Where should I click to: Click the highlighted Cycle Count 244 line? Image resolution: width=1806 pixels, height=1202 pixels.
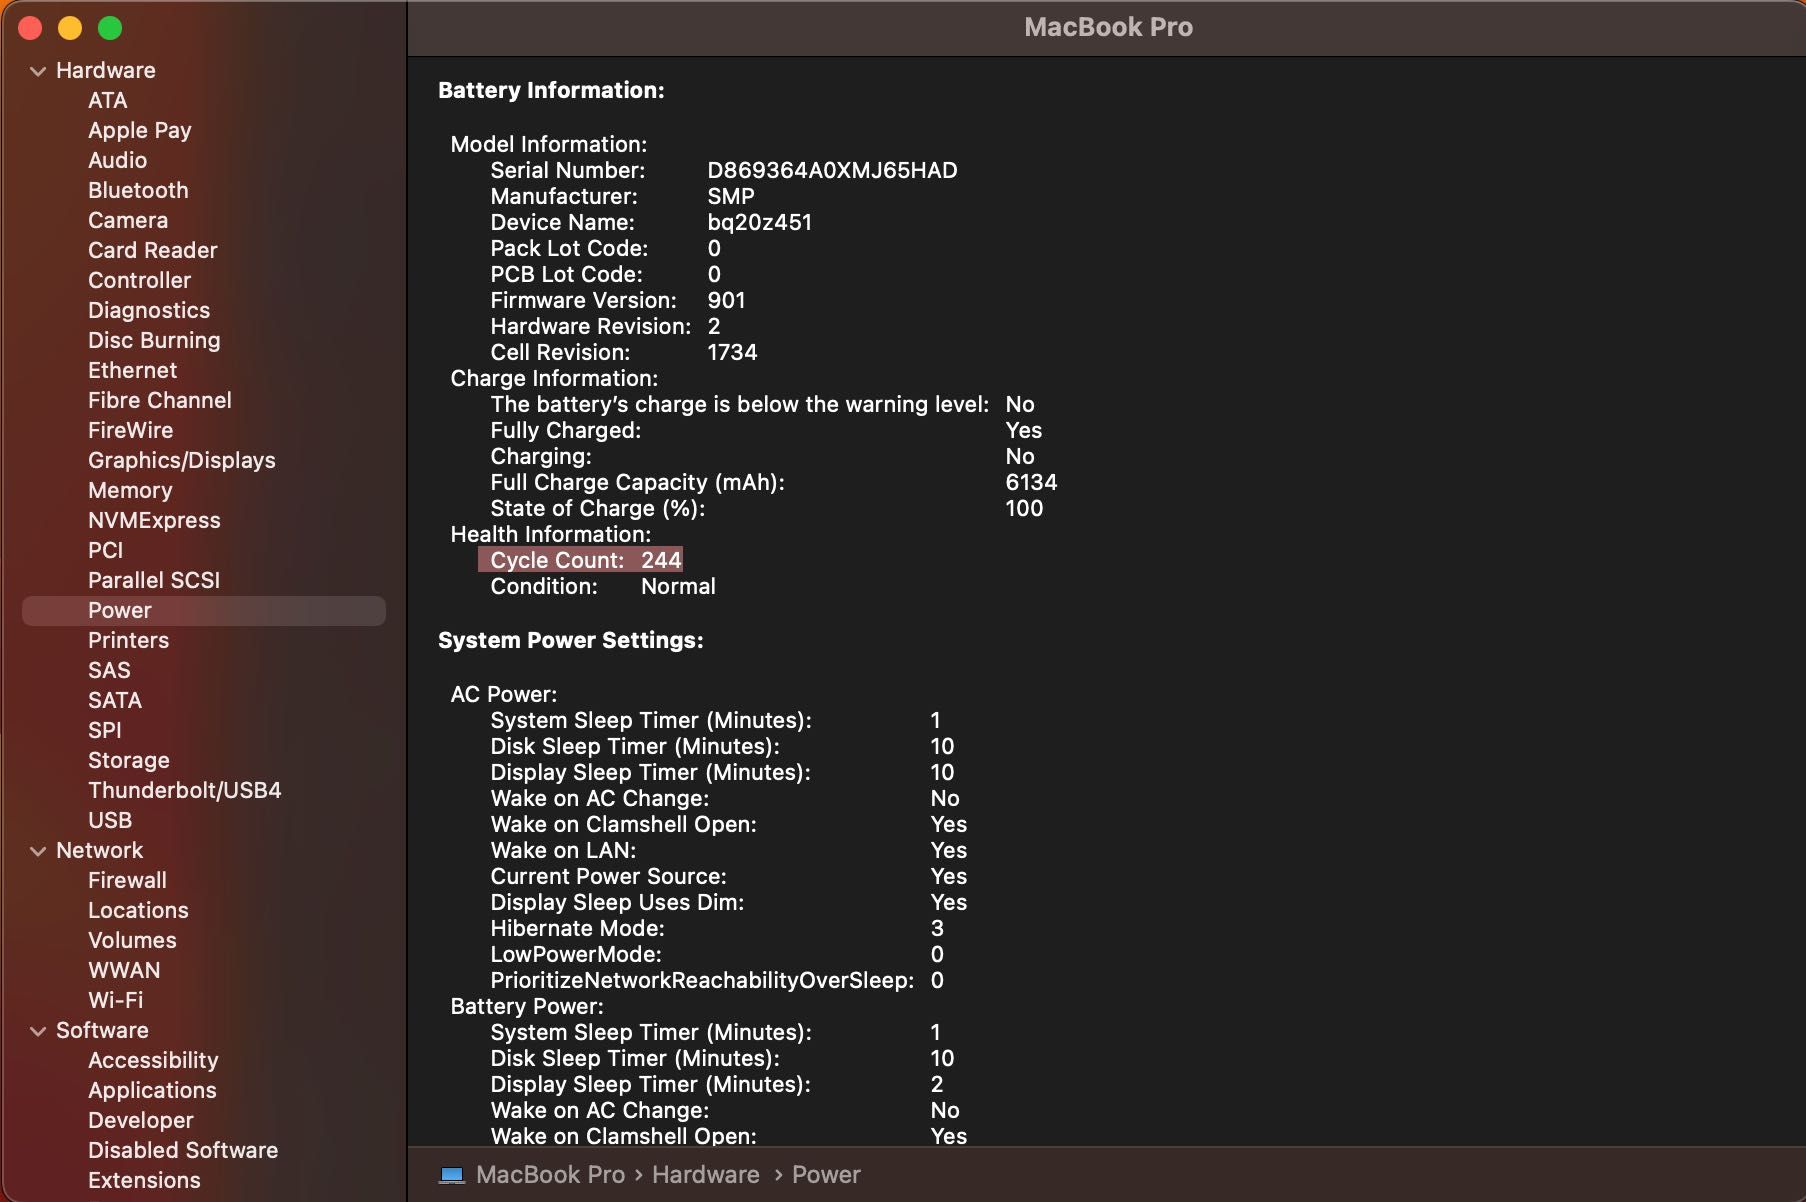581,560
